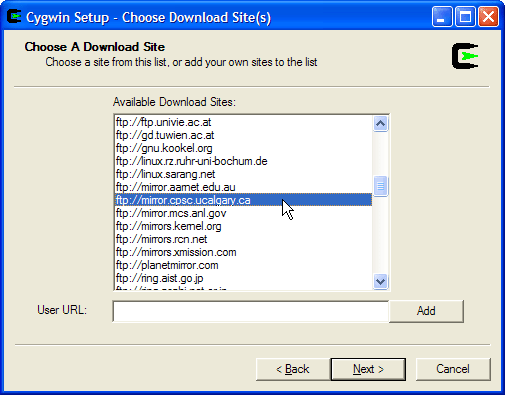Minimize the Cygwin Setup window
505x395 pixels.
442,16
